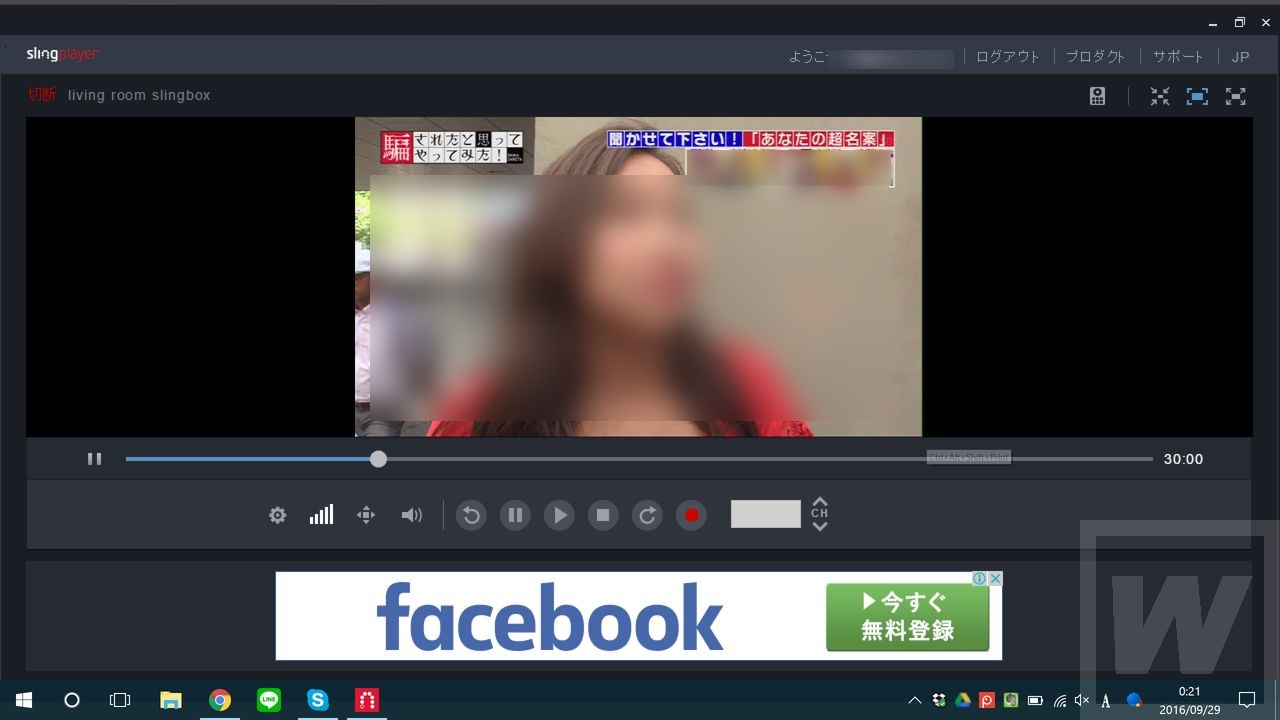Viewport: 1280px width, 720px height.
Task: Click the channel number input box
Action: [766, 514]
